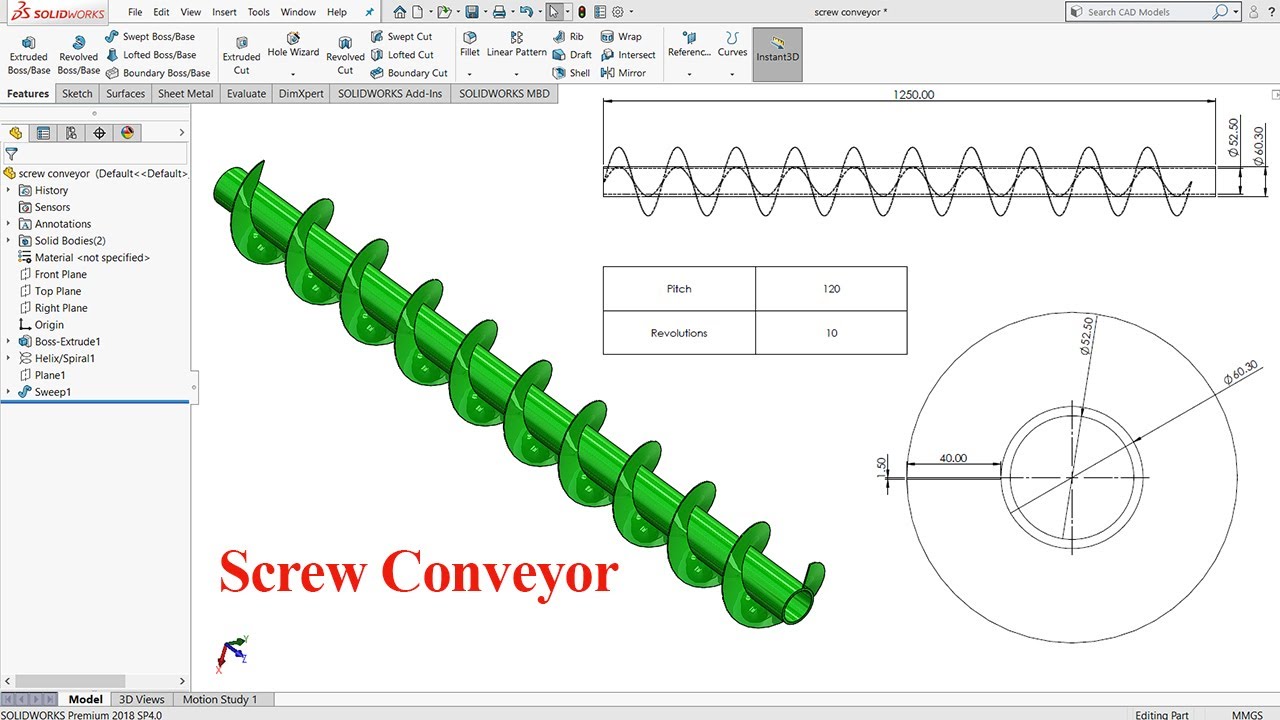1280x720 pixels.
Task: Switch to the Sketch tab
Action: pos(77,93)
